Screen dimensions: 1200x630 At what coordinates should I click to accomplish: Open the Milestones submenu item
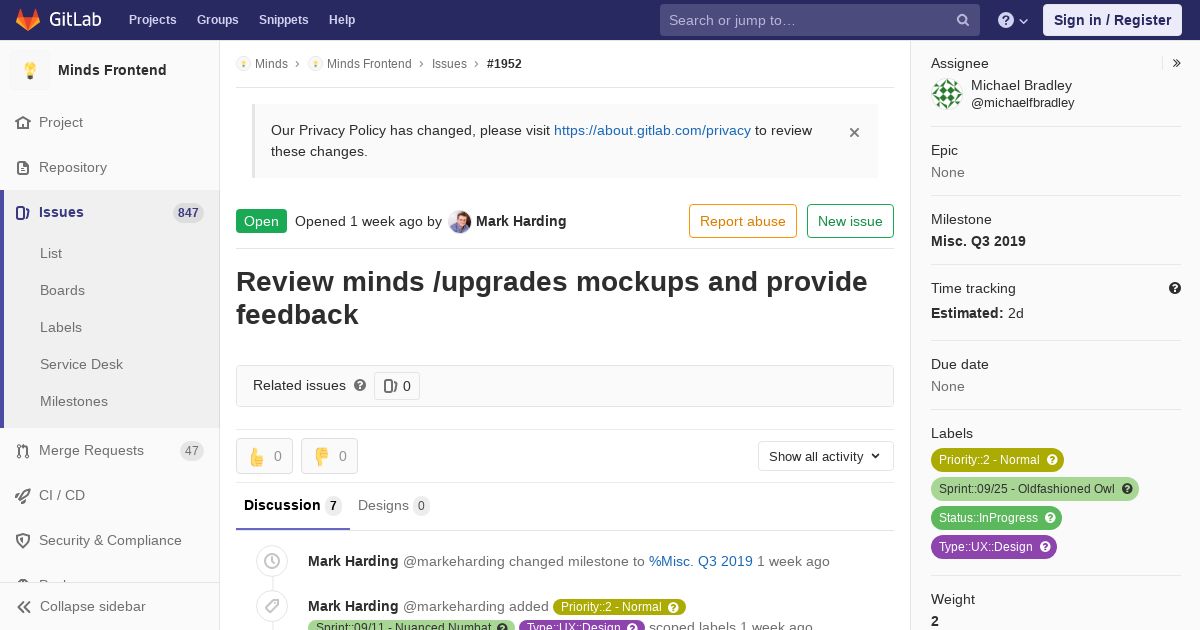pos(74,401)
